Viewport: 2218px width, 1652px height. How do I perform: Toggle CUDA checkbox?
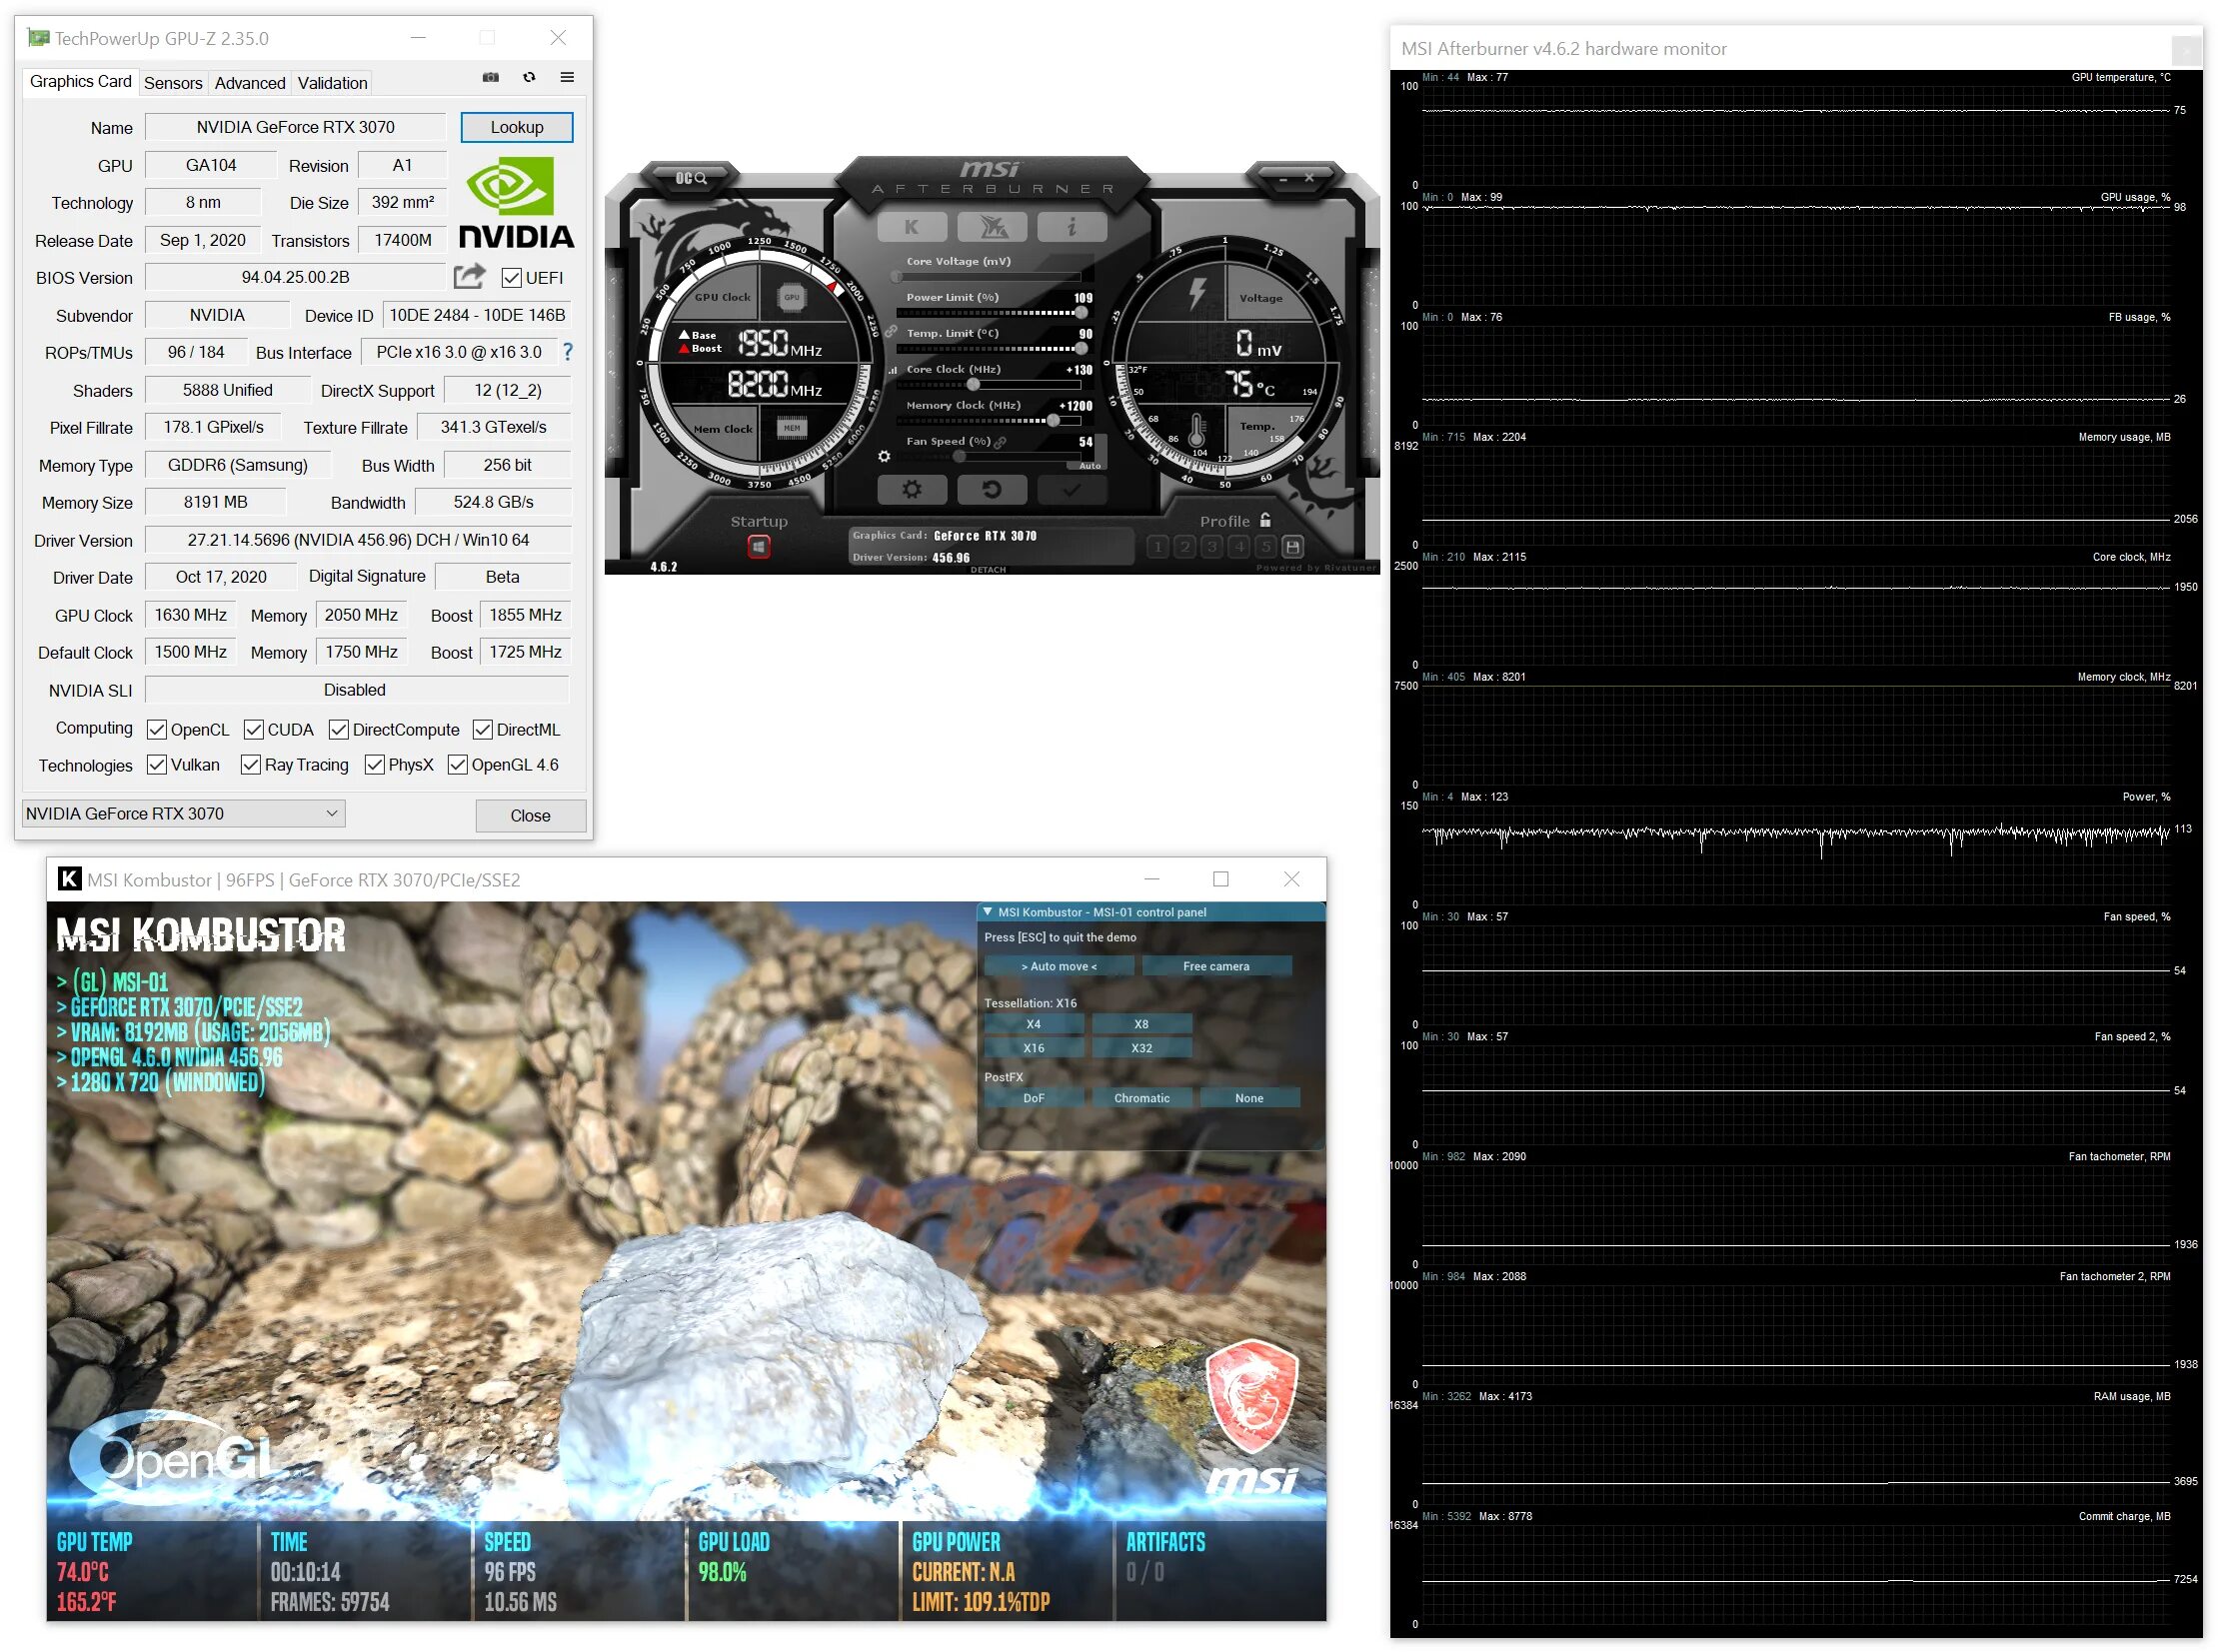pyautogui.click(x=253, y=730)
